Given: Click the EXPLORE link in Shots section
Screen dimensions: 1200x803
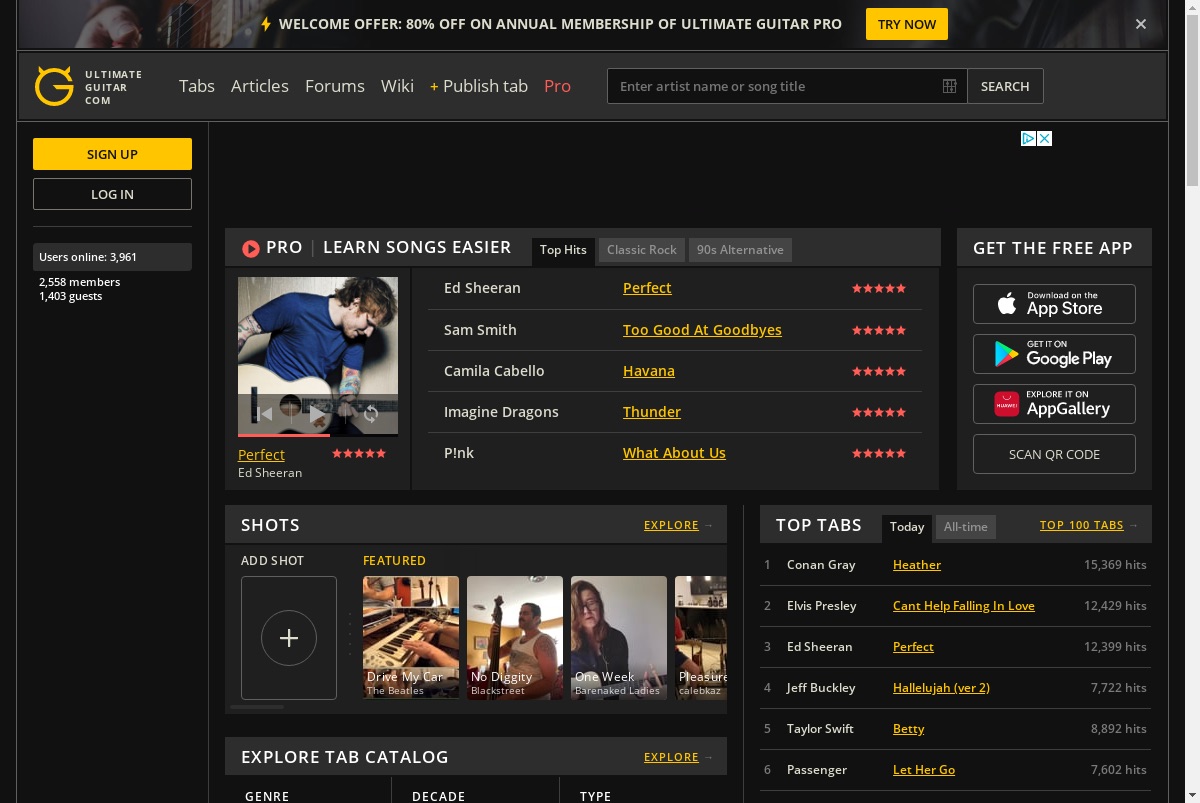Looking at the screenshot, I should (671, 525).
